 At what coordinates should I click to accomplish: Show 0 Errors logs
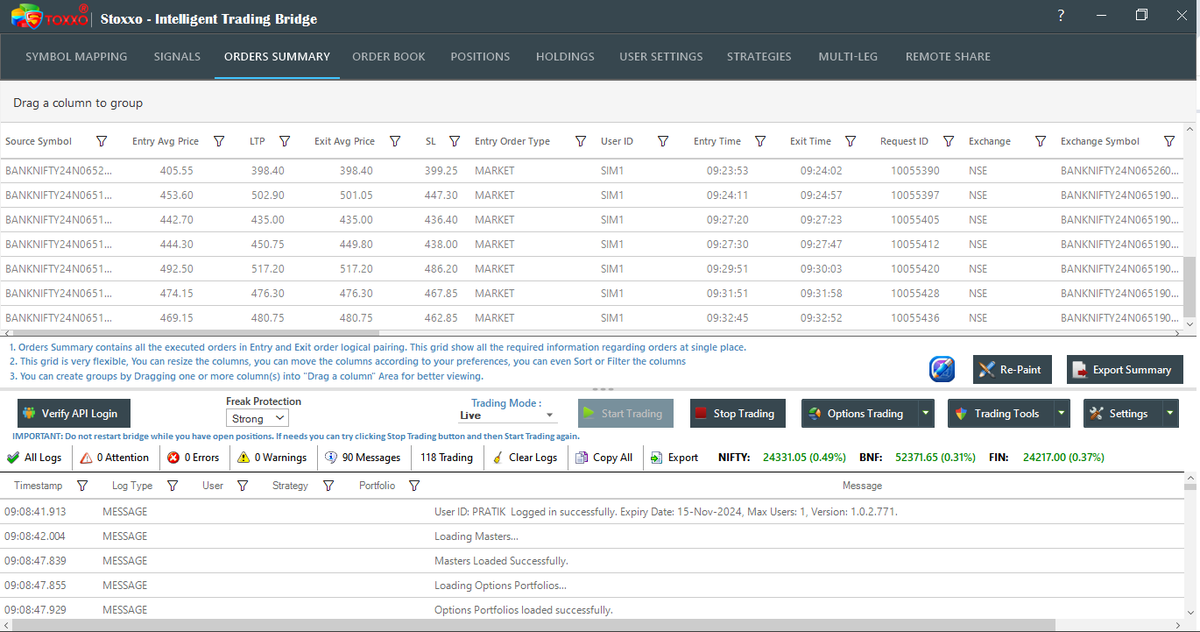click(193, 457)
